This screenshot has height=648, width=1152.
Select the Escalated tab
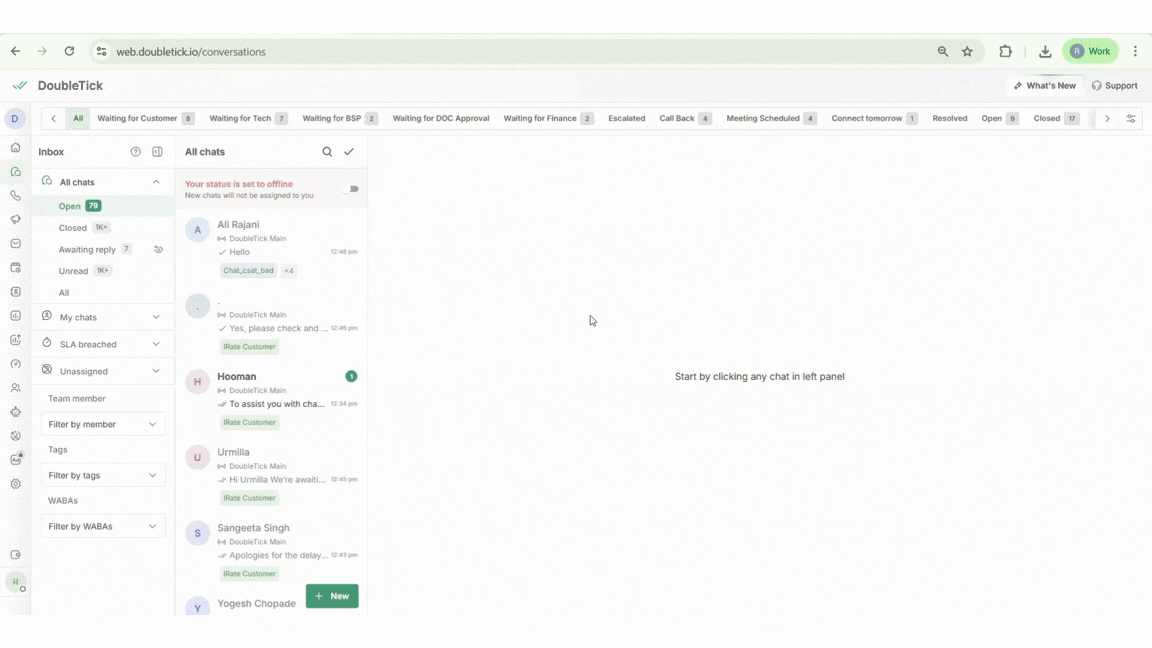[x=626, y=119]
